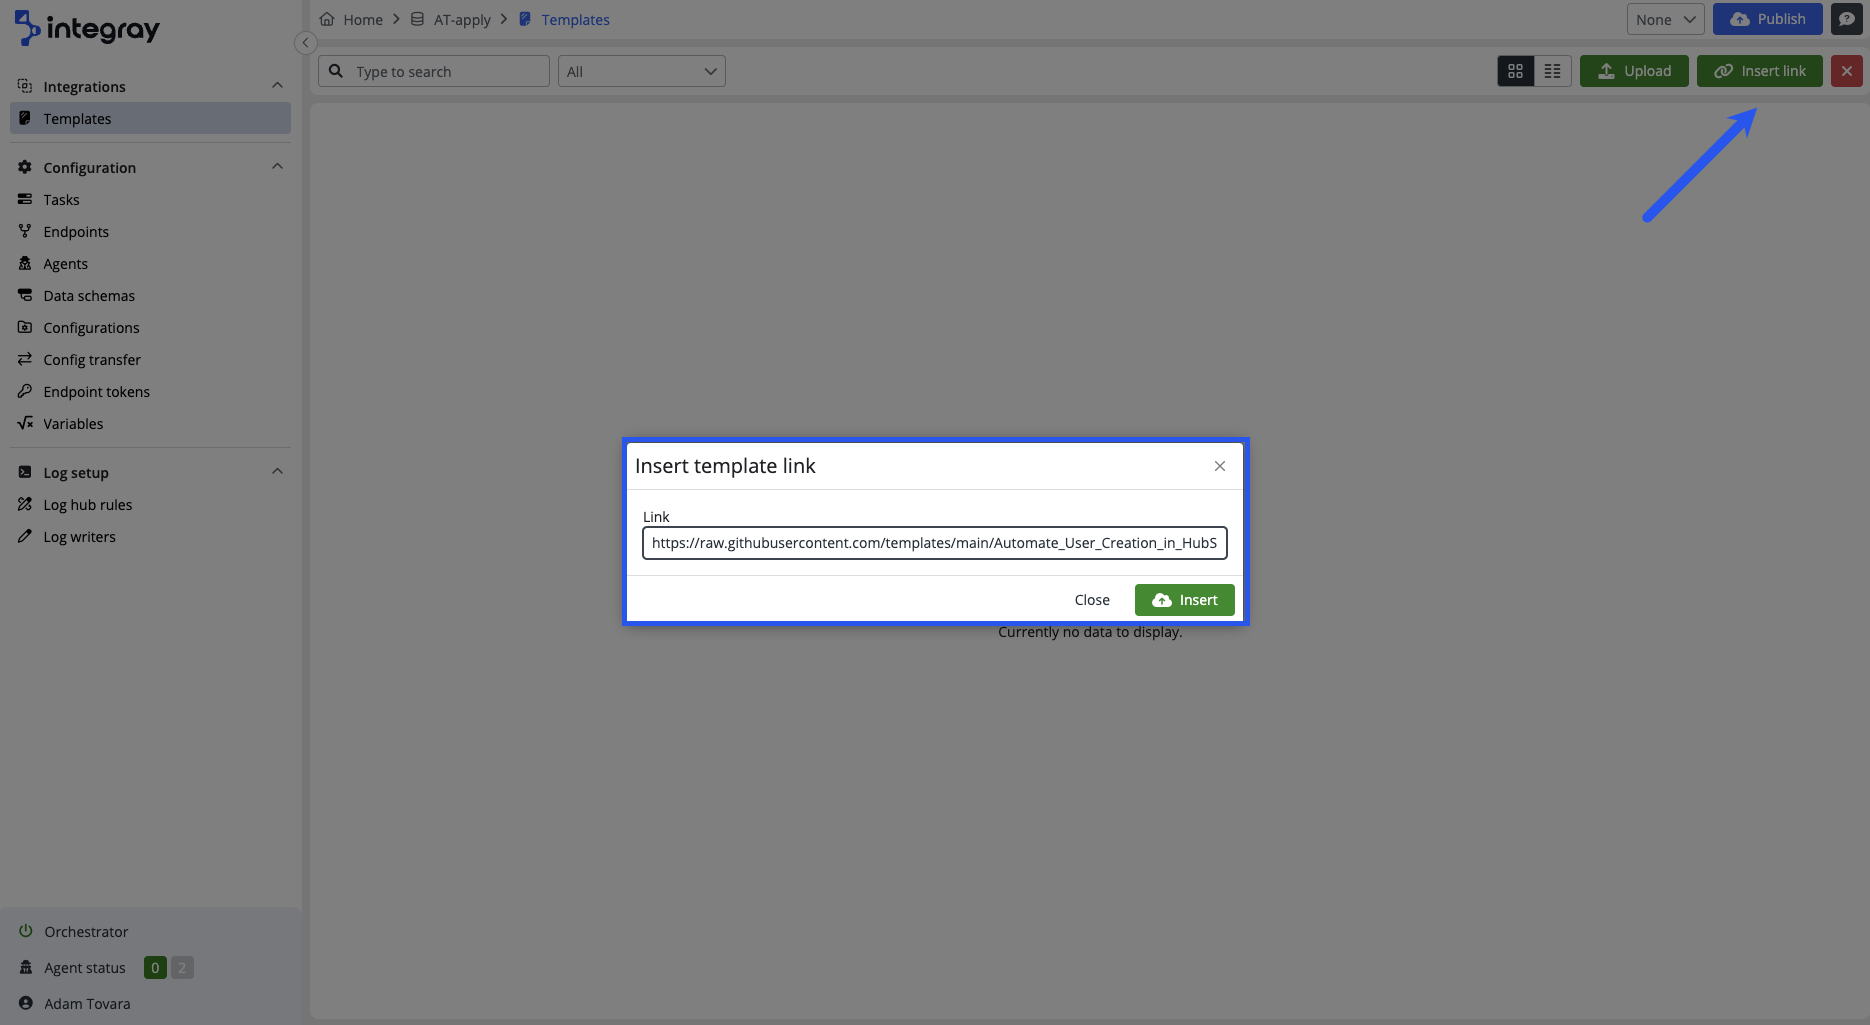Viewport: 1870px width, 1025px height.
Task: Click the Orchestrator power icon
Action: (x=26, y=931)
